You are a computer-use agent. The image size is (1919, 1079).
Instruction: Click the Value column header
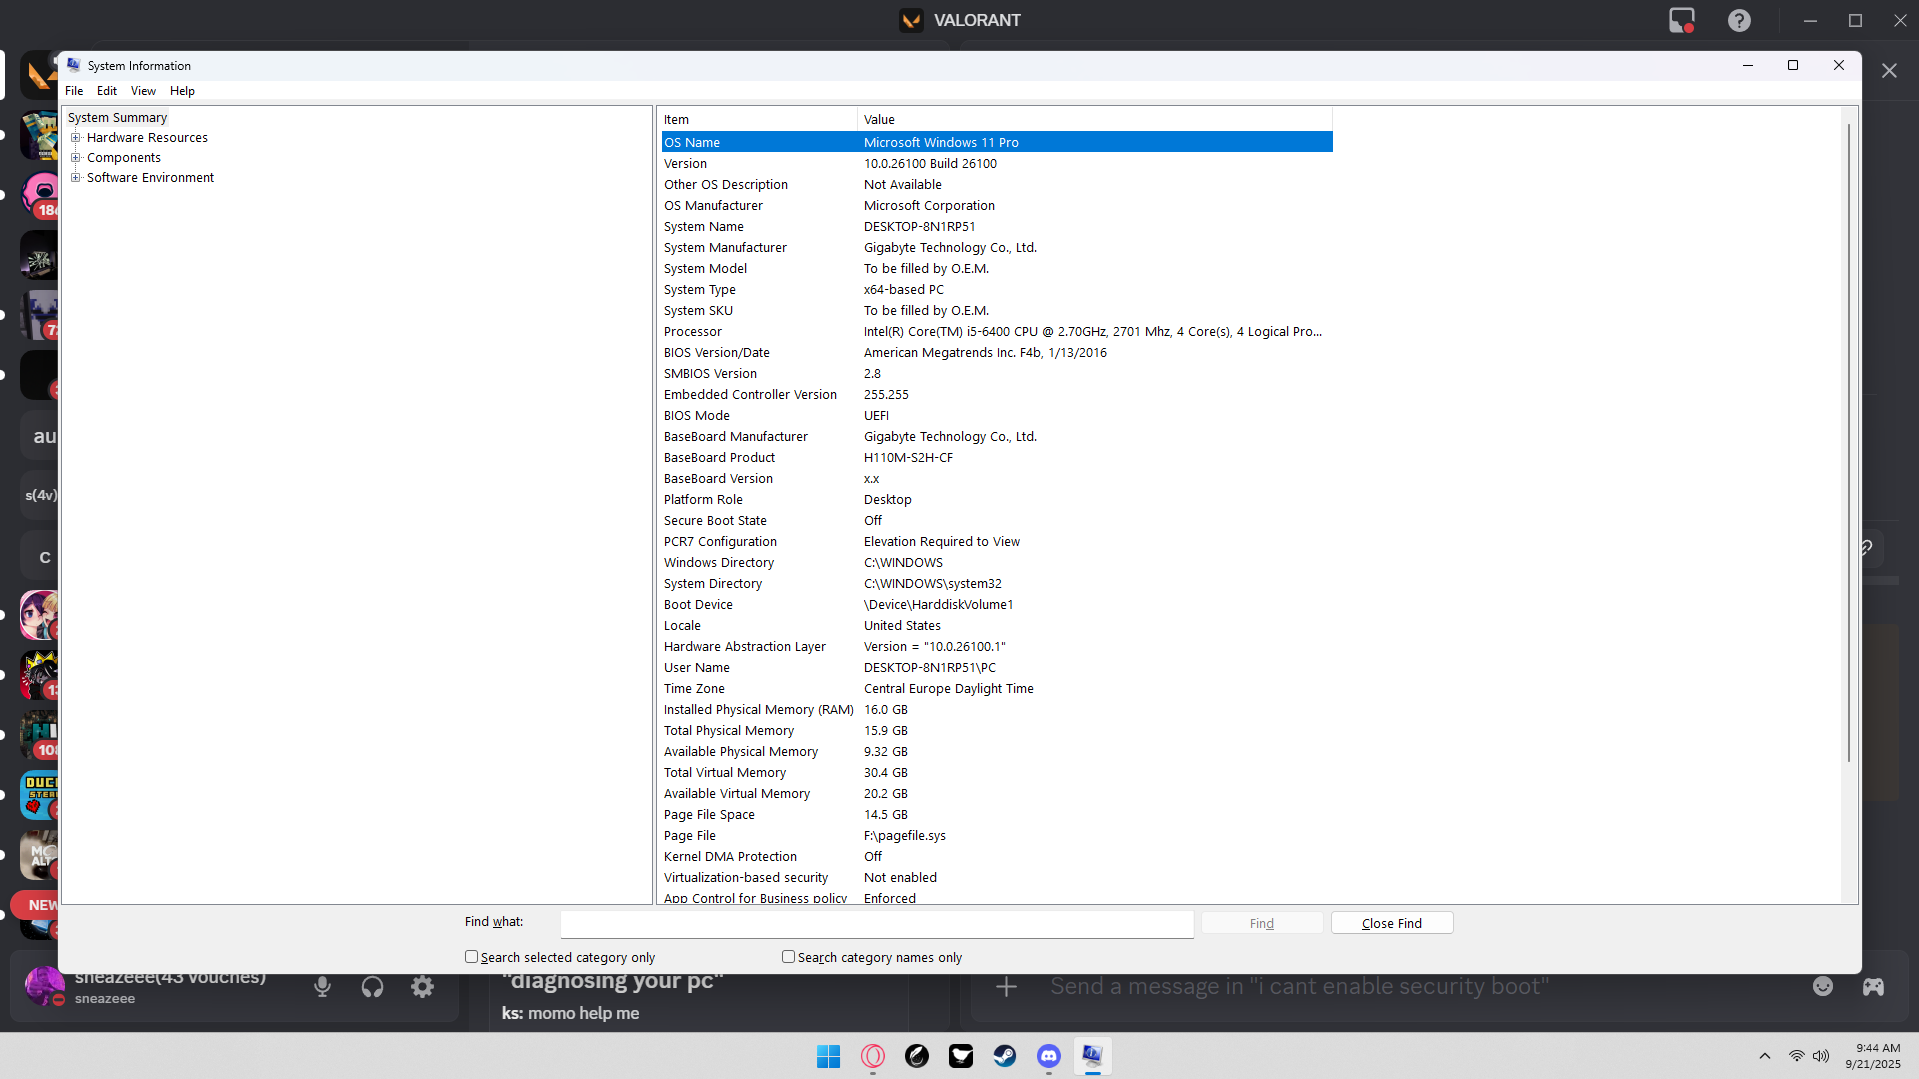pos(1095,120)
